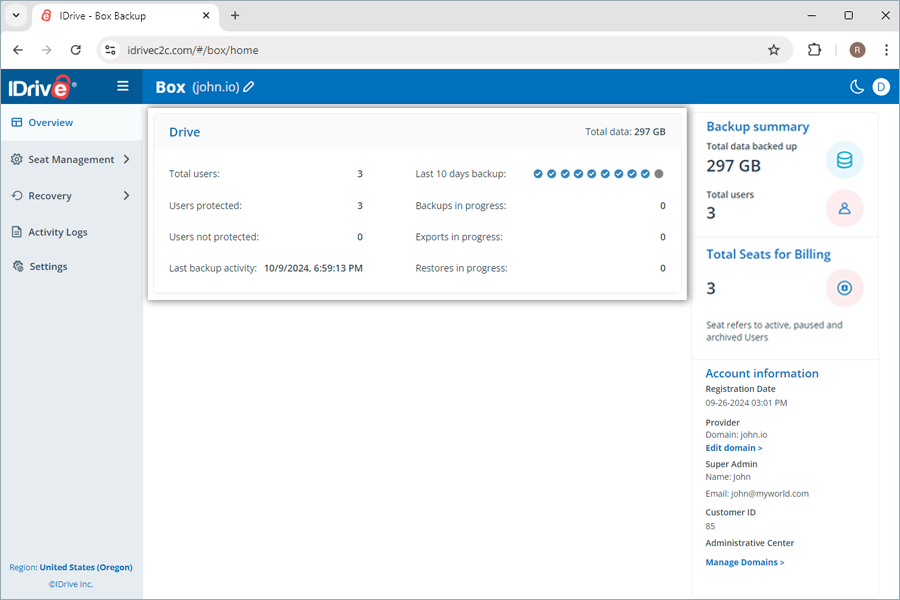The width and height of the screenshot is (900, 600).
Task: Toggle dark mode with the moon icon
Action: click(x=857, y=87)
